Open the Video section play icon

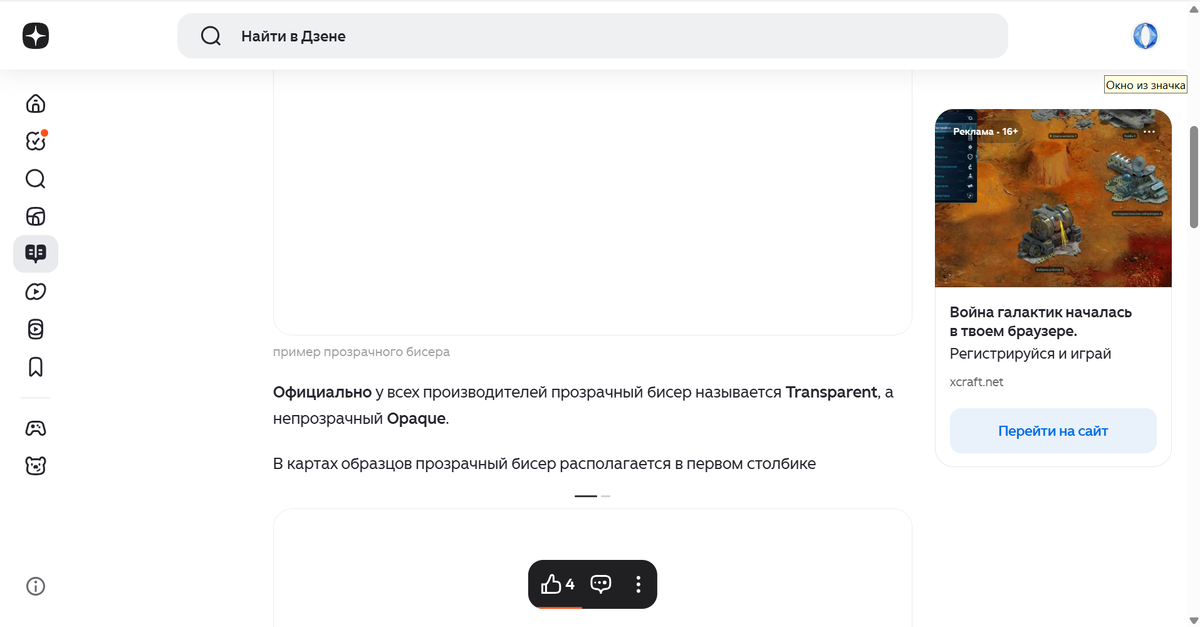tap(35, 291)
